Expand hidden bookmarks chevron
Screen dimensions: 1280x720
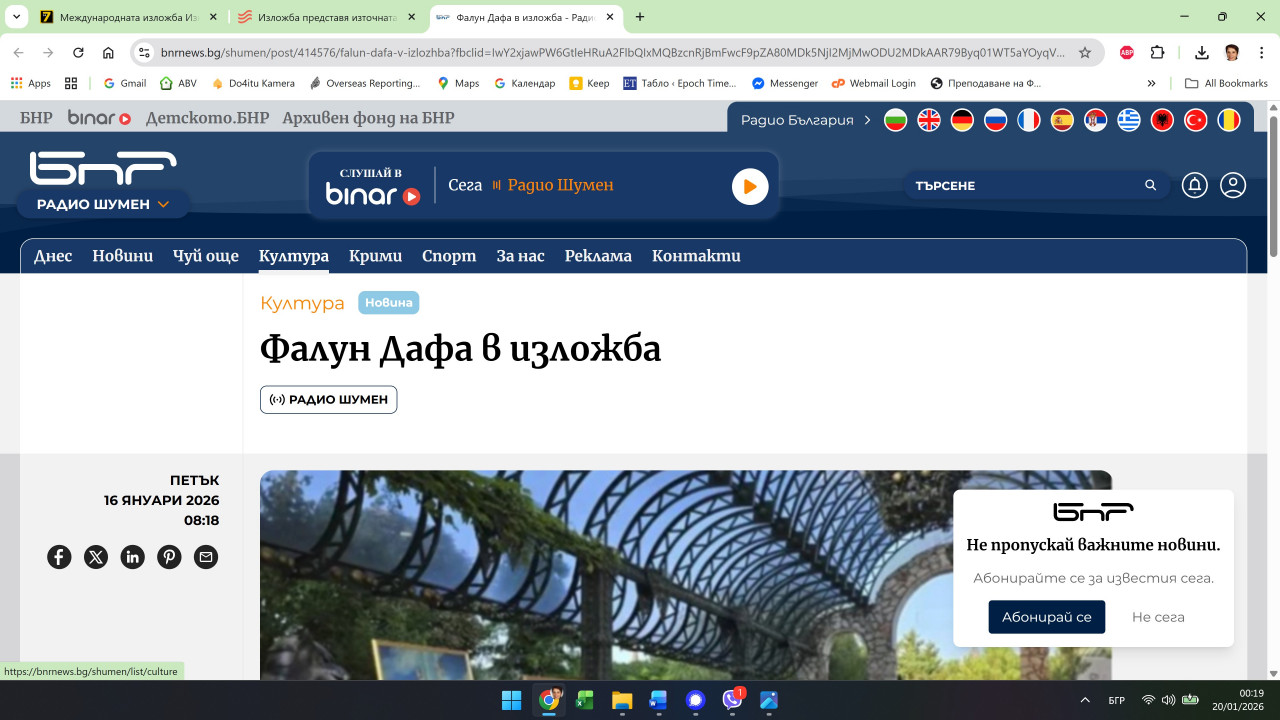[x=1151, y=83]
